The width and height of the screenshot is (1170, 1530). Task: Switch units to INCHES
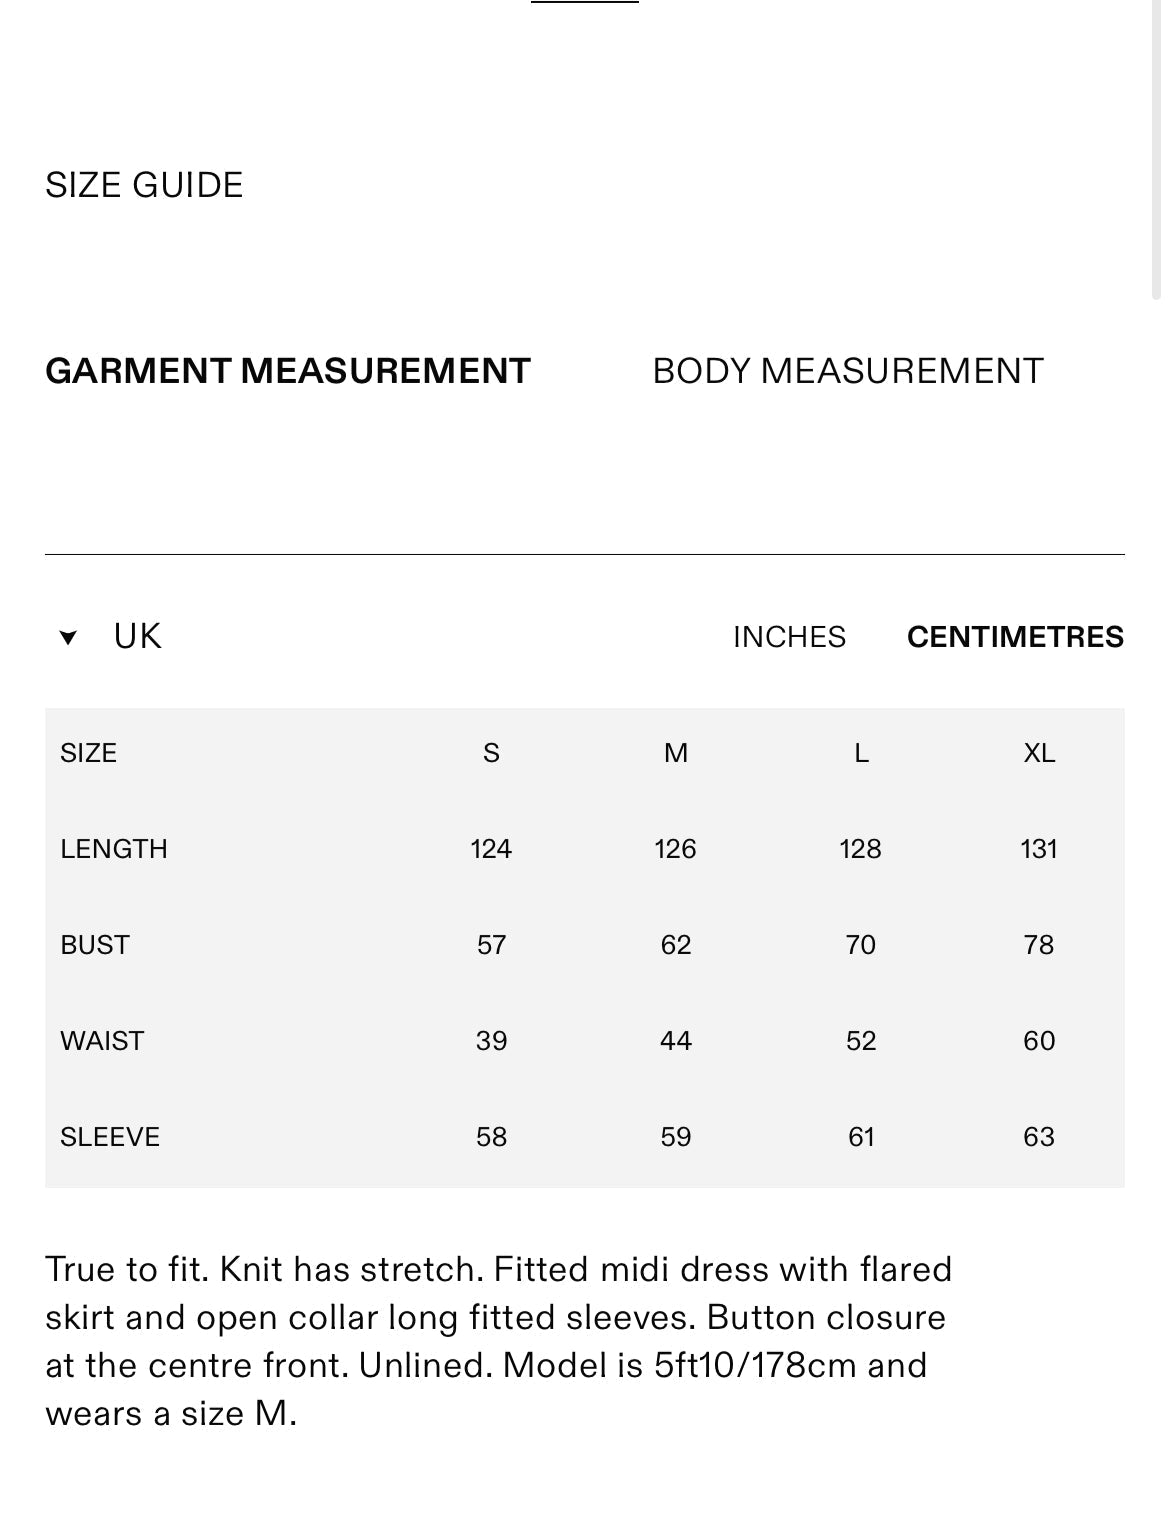coord(789,637)
